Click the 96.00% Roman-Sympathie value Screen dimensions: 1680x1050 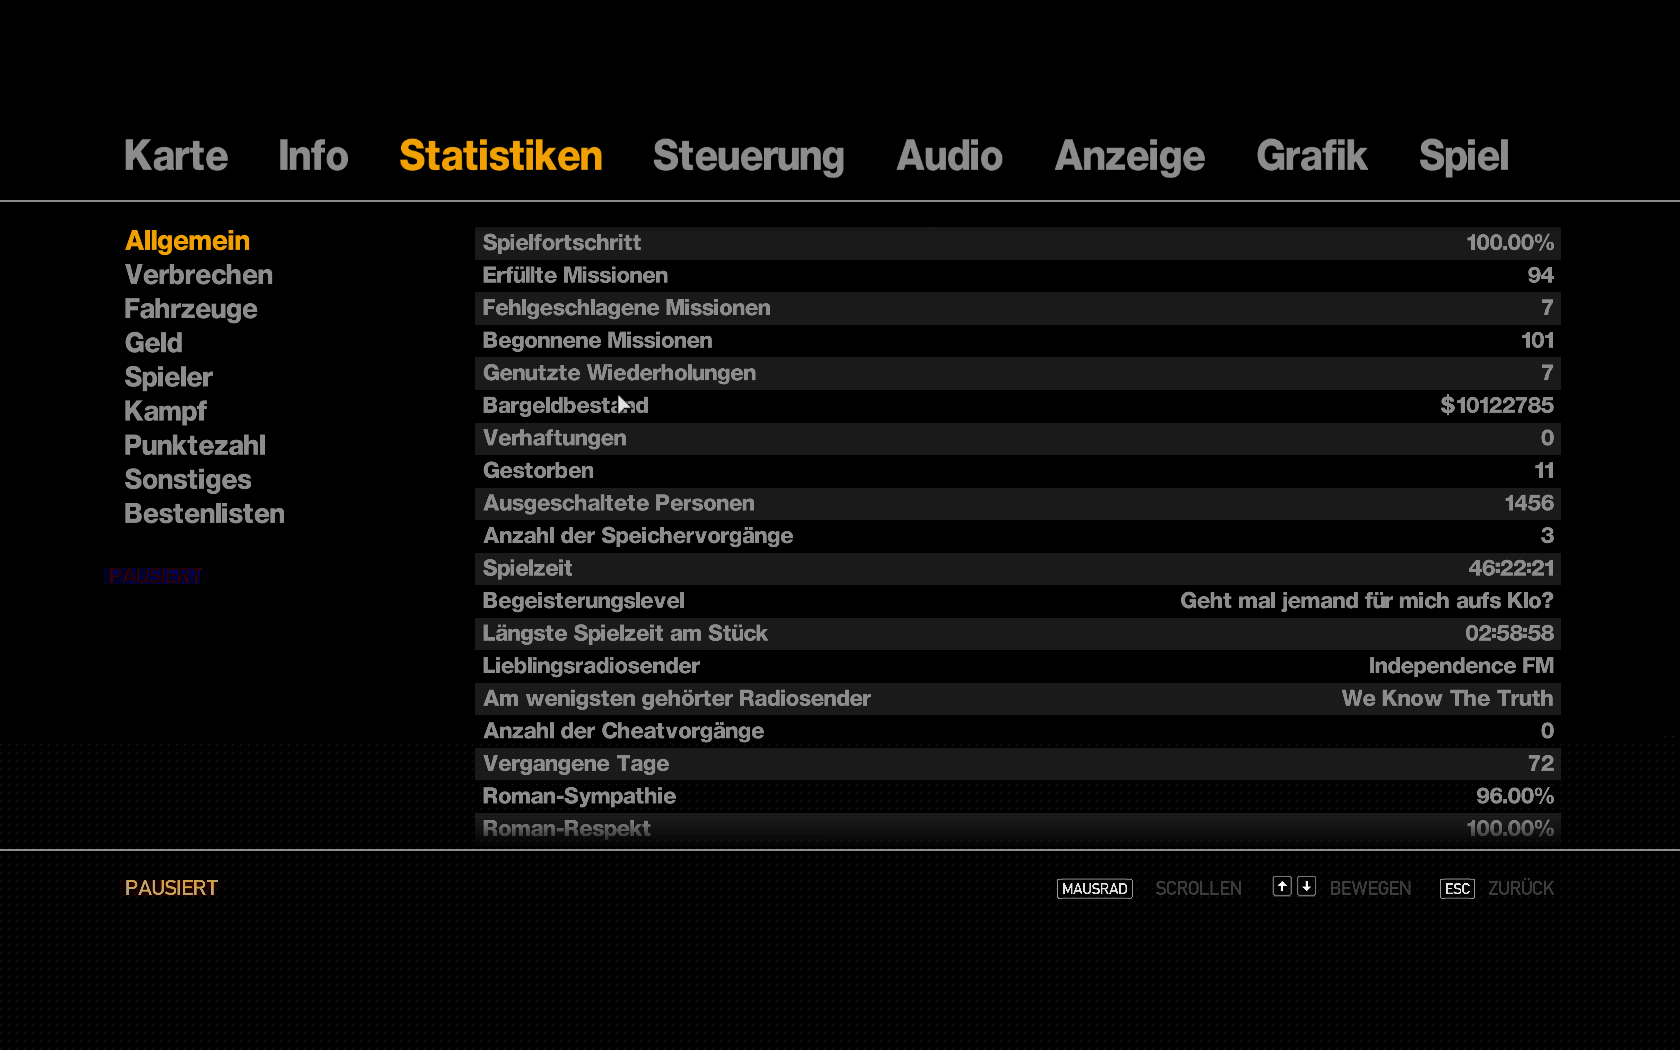(x=1515, y=796)
